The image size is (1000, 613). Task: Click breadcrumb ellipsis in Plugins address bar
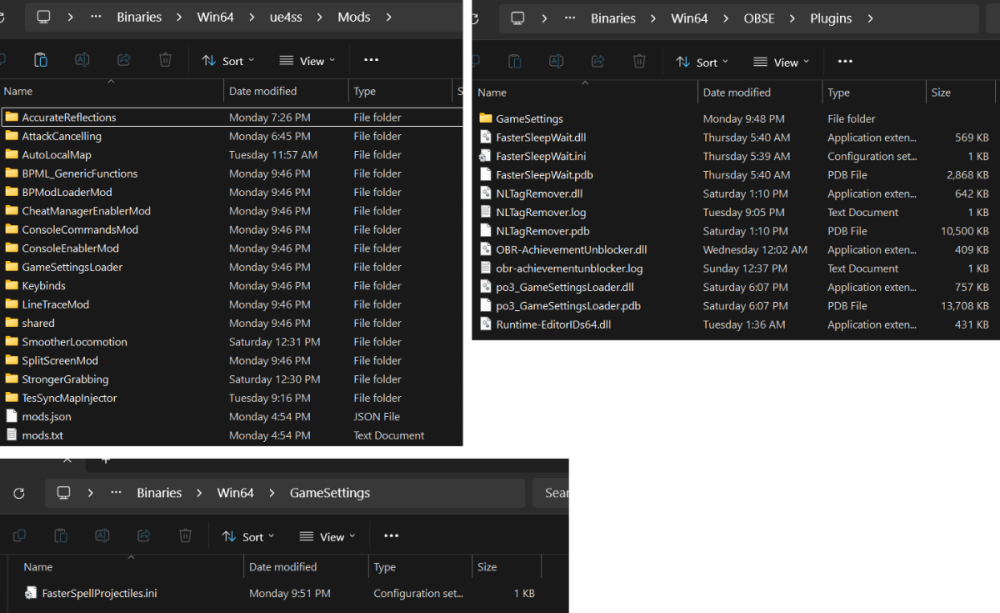pos(570,18)
